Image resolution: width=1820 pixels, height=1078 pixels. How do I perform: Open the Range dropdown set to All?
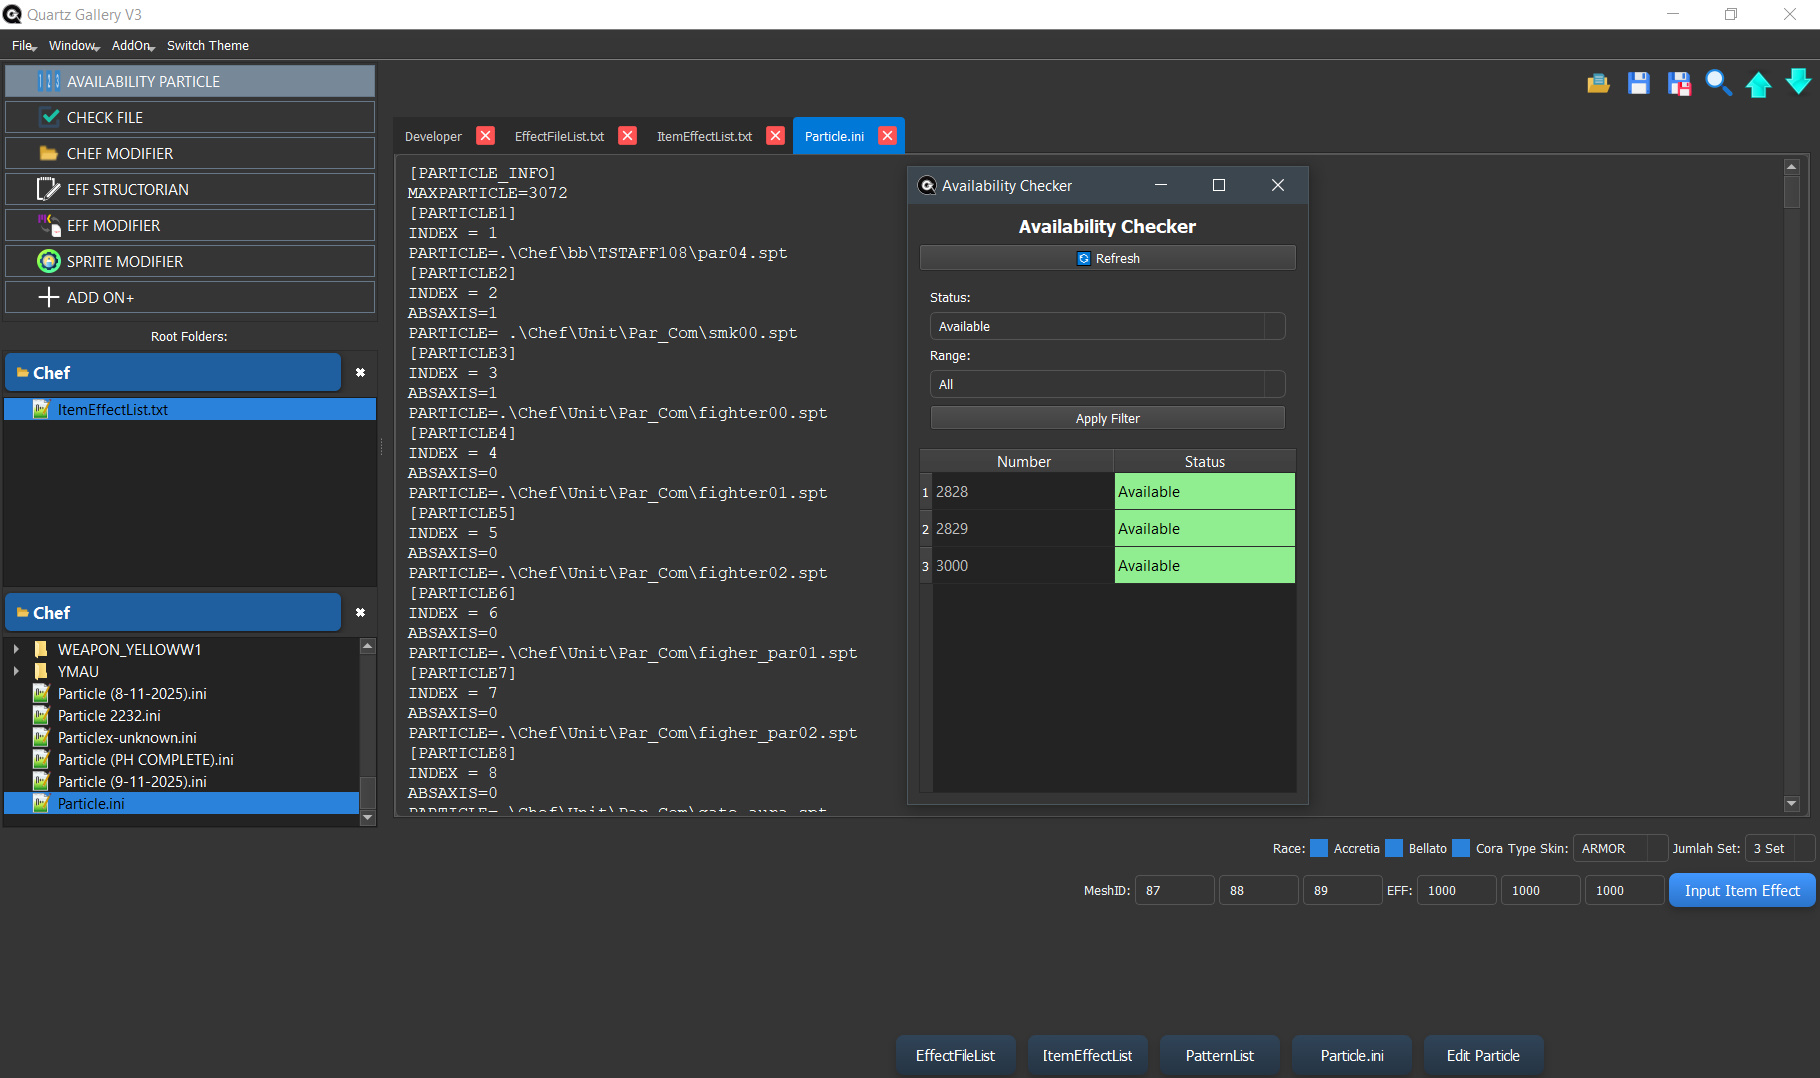tap(1106, 384)
